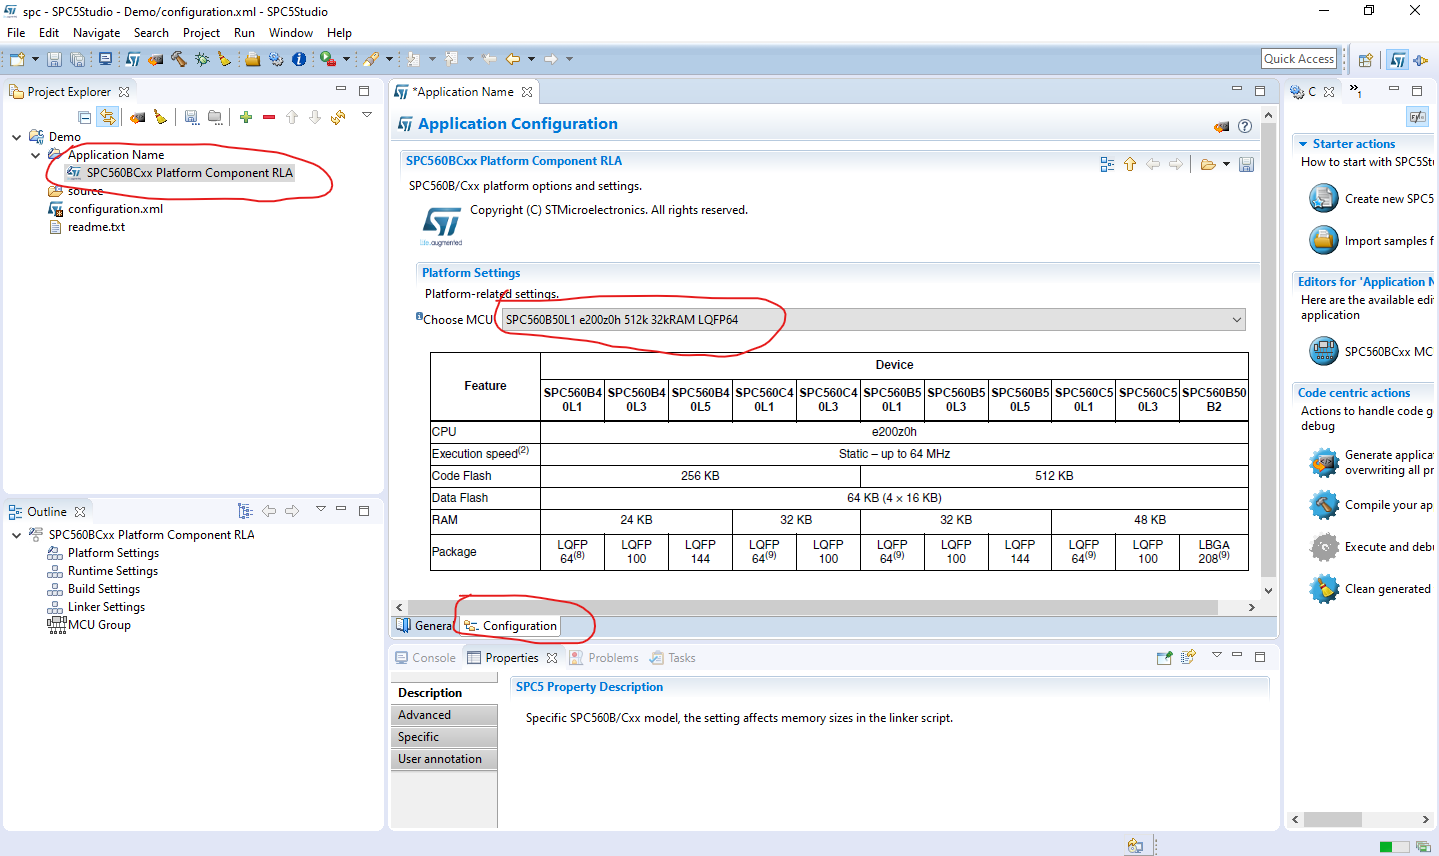Viewport: 1439px width, 856px height.
Task: Open the Project Explorer view menu triangle
Action: point(367,115)
